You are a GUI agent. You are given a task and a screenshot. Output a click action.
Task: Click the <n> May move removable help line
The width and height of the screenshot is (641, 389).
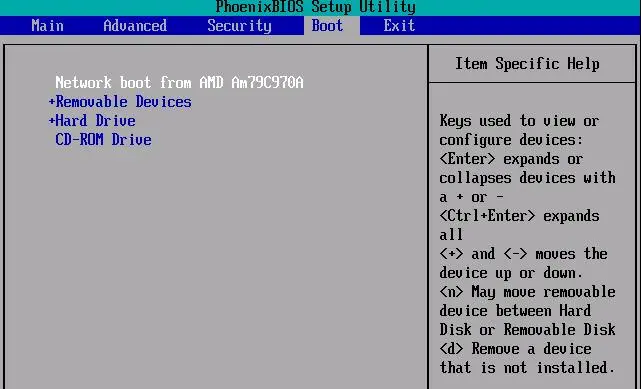527,292
